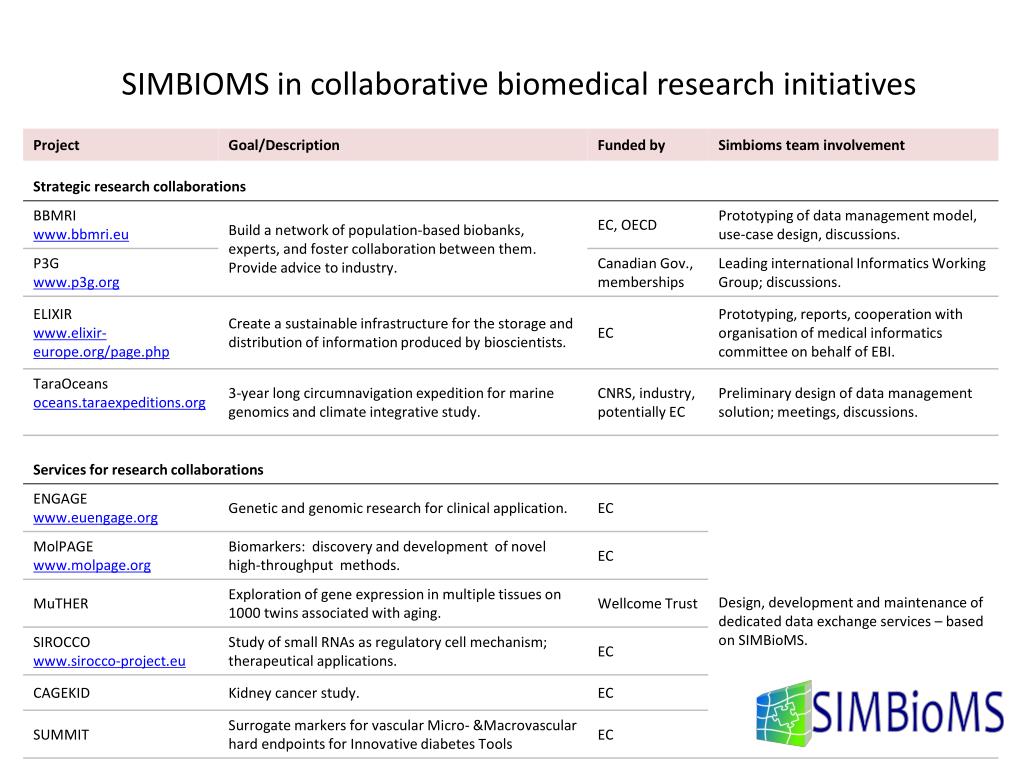This screenshot has height=768, width=1024.
Task: Click 'Canadian Gov., memberships' funding cell
Action: 645,273
